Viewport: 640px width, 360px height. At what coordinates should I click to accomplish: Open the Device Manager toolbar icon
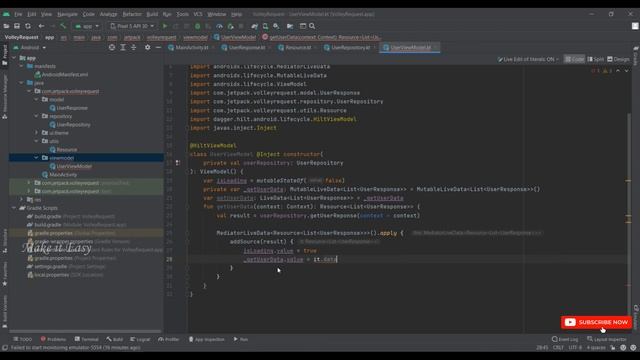click(265, 26)
